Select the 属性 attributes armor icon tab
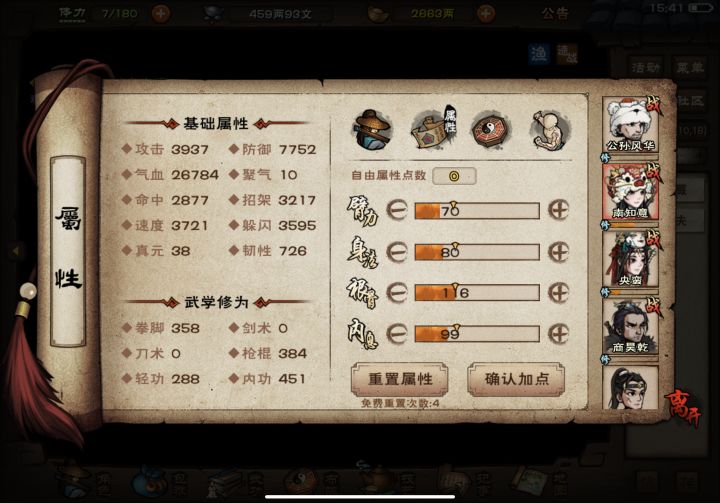720x503 pixels. pos(434,129)
